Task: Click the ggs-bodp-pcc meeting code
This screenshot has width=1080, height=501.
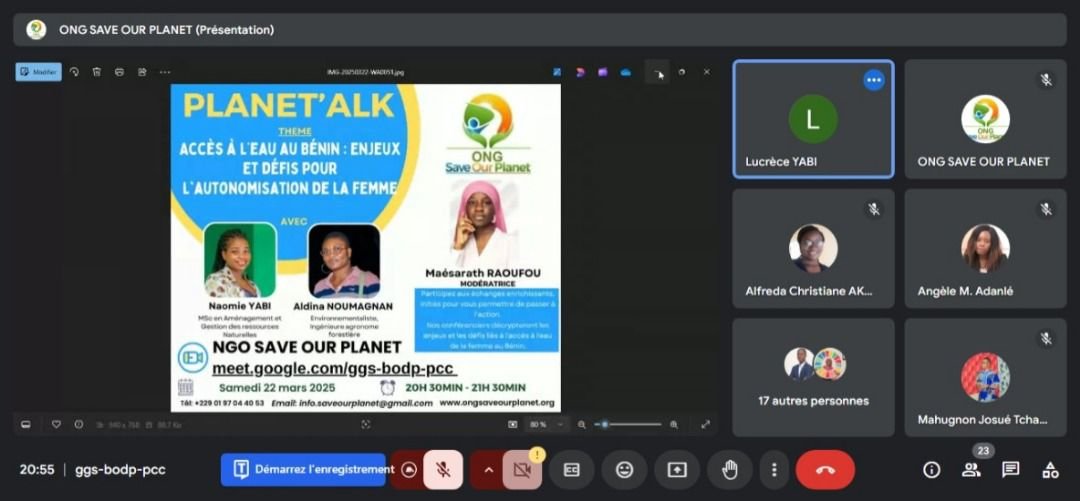Action: point(121,470)
